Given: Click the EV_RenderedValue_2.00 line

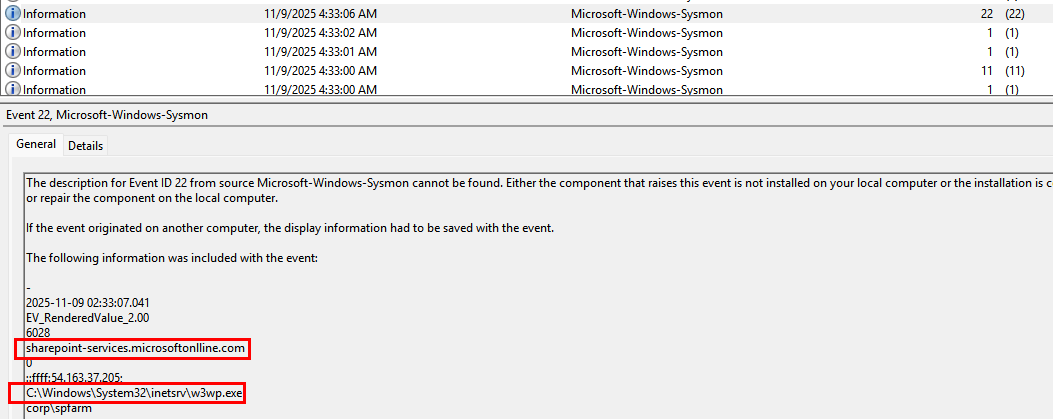Looking at the screenshot, I should 87,318.
